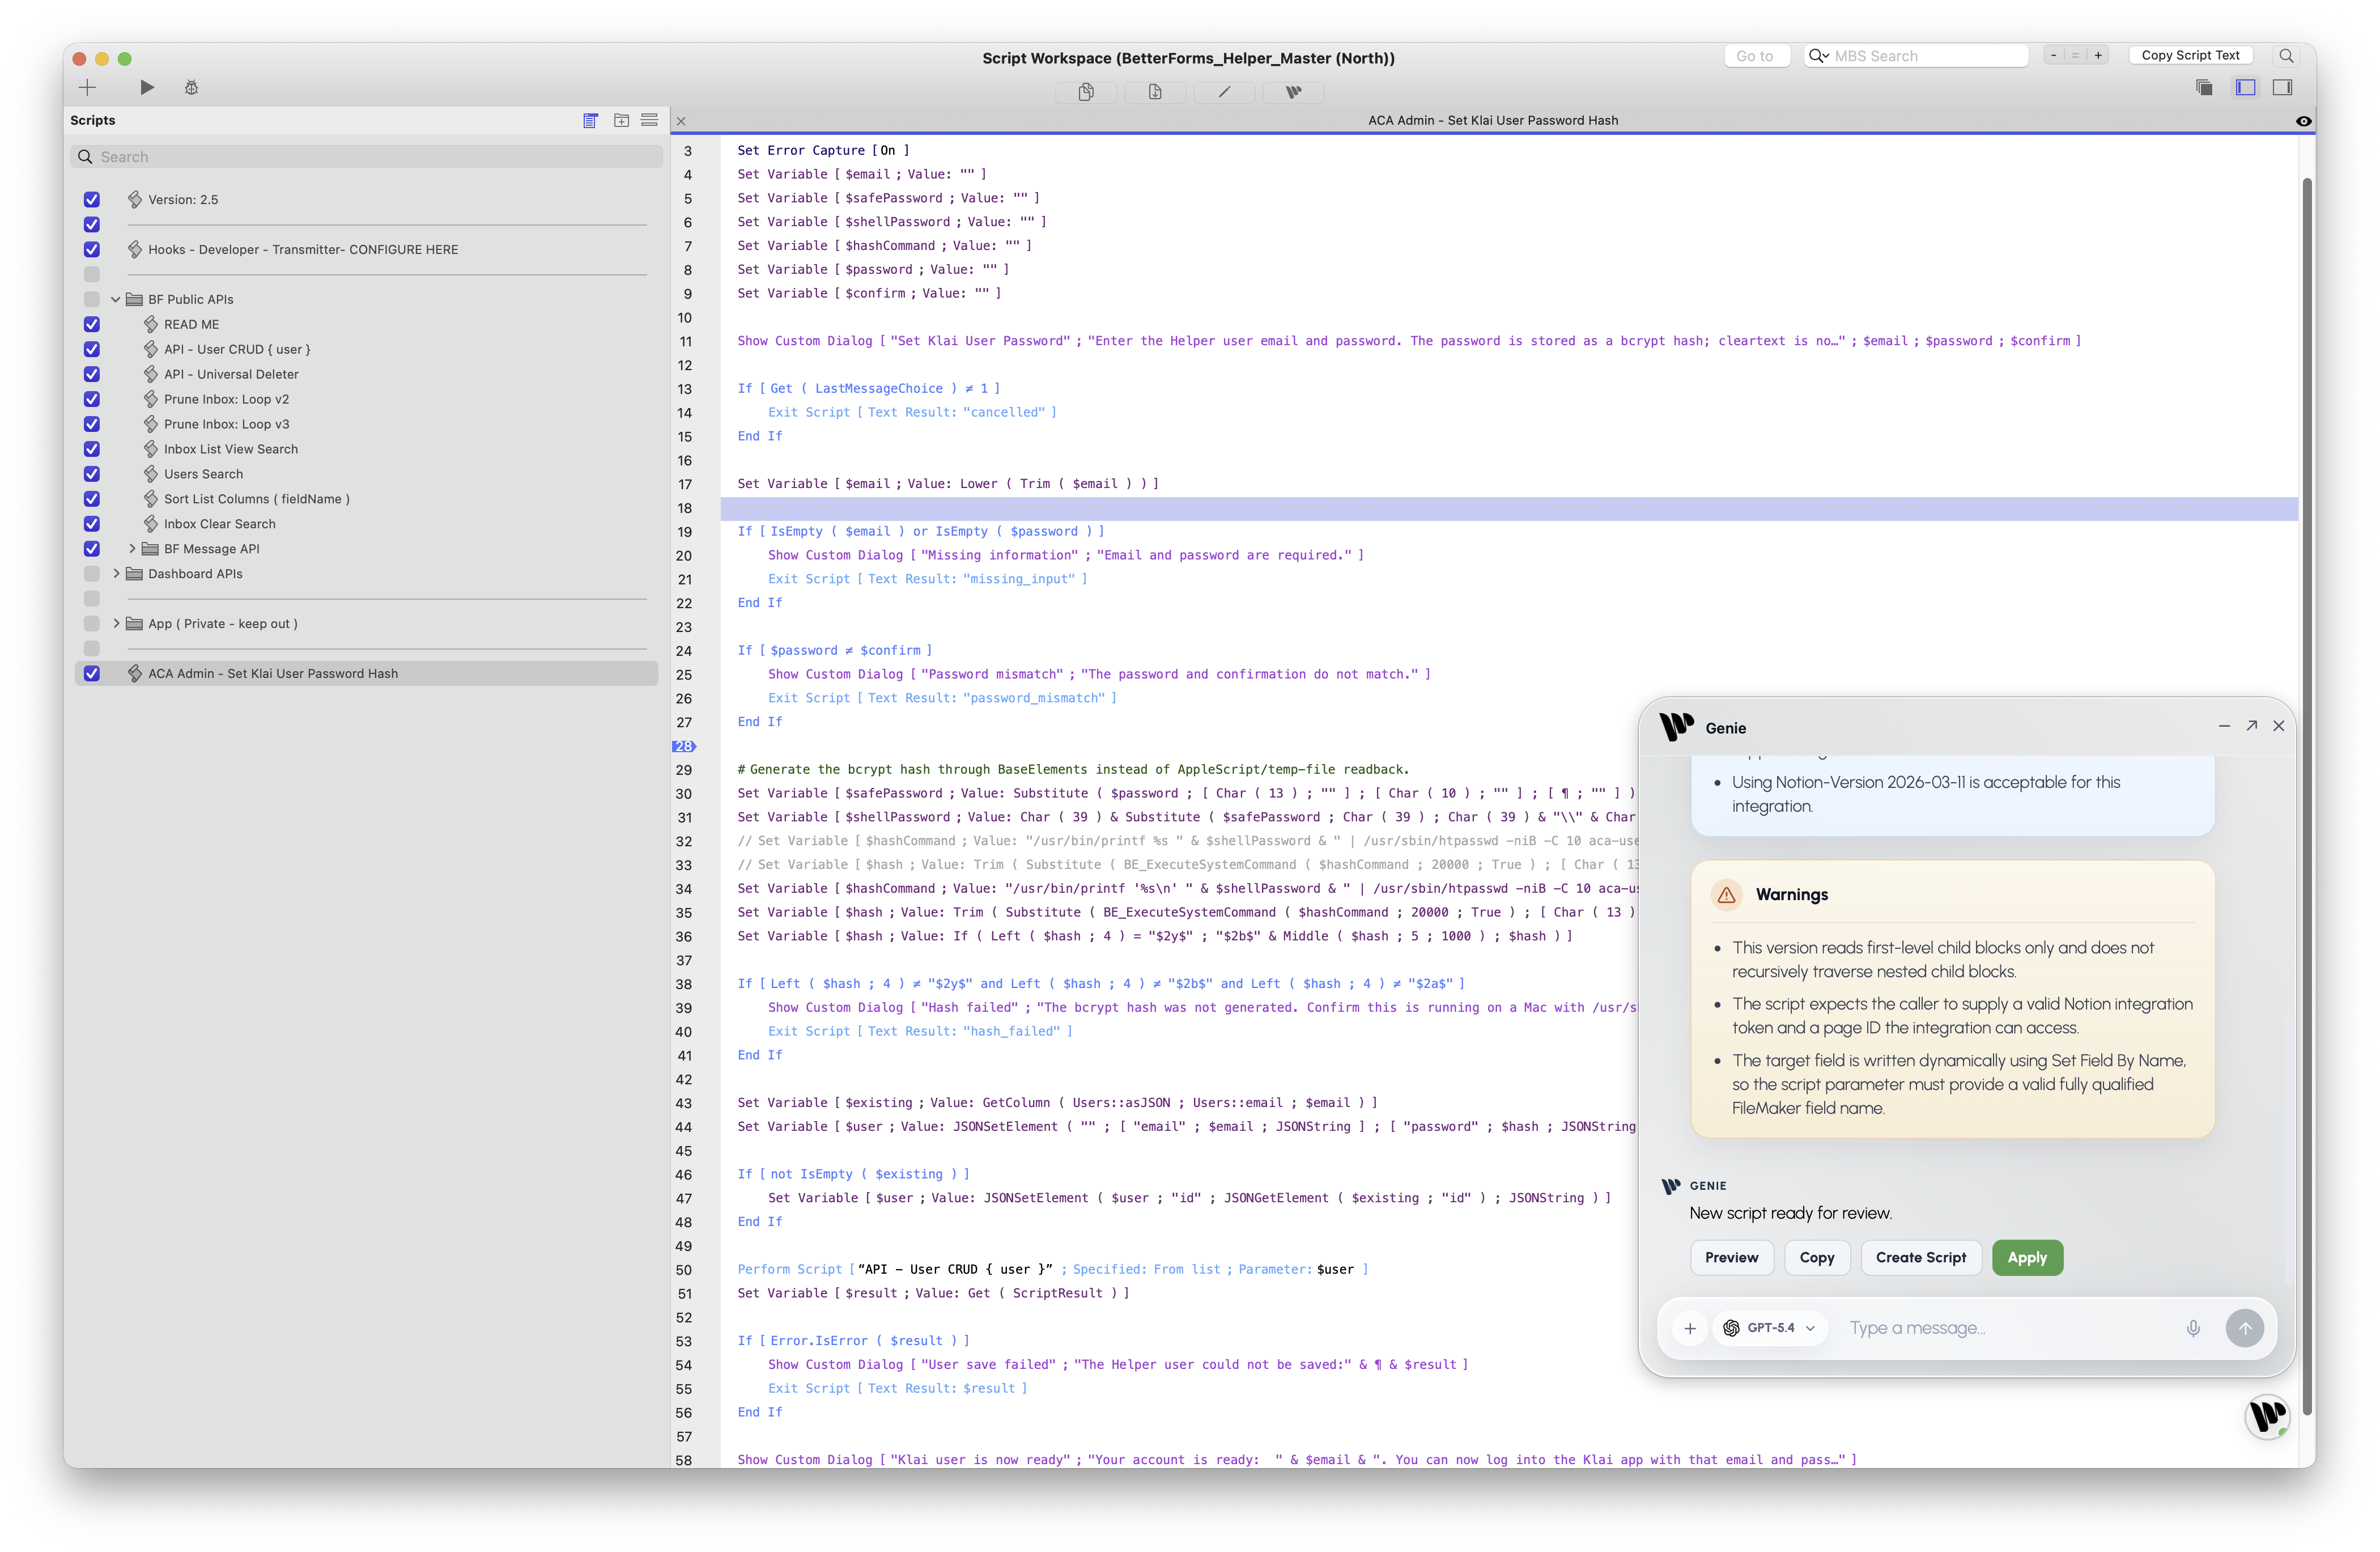Click the Genie logo in the panel header
The height and width of the screenshot is (1552, 2380).
[1677, 727]
